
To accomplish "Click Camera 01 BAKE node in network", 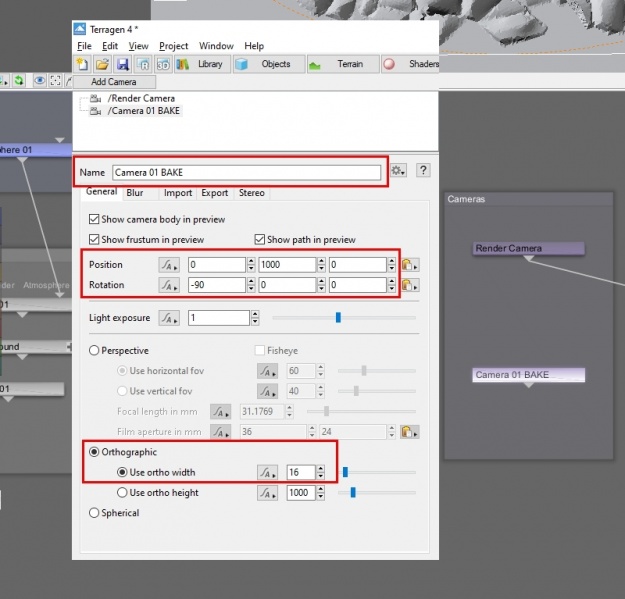I will click(529, 375).
